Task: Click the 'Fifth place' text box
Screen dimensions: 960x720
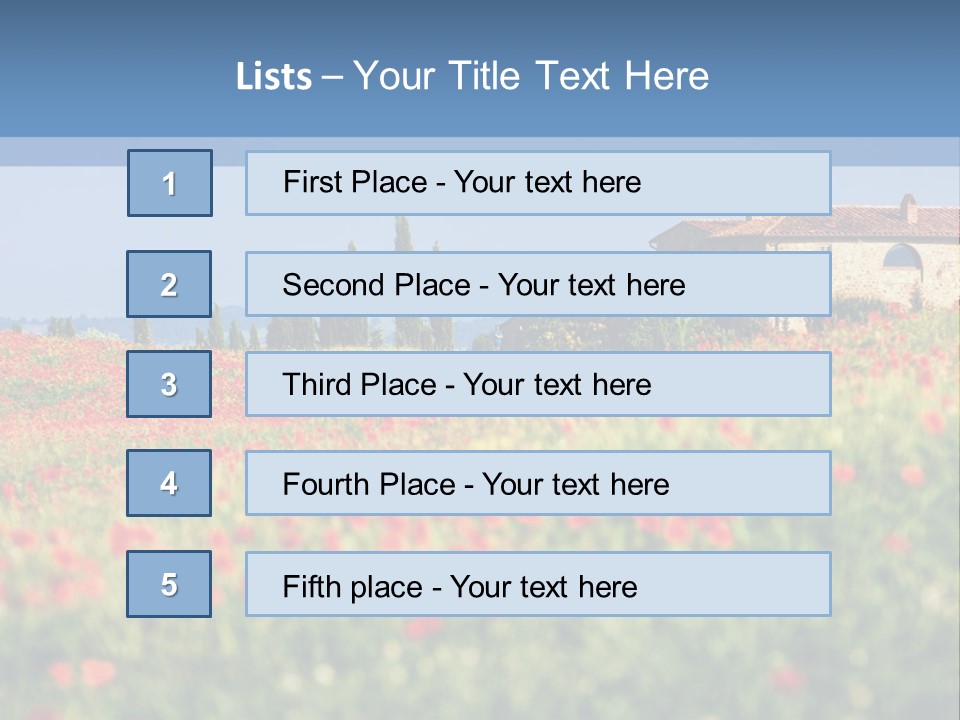Action: 538,584
